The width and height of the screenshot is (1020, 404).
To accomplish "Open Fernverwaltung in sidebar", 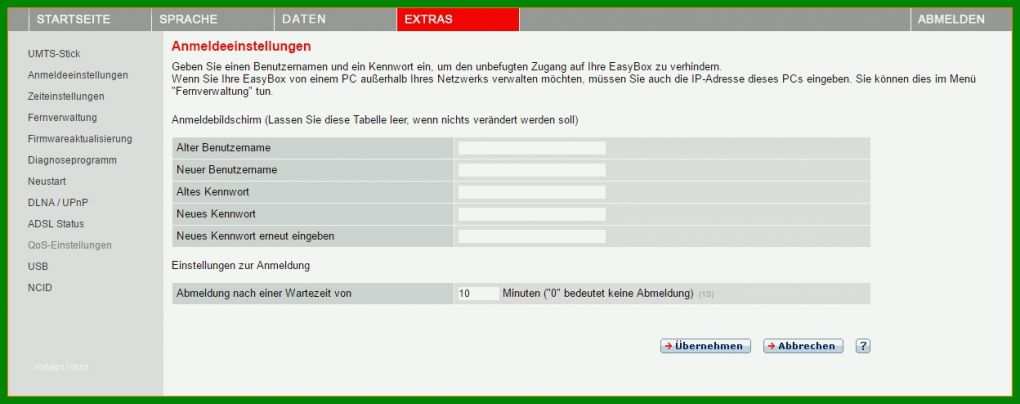I will [62, 118].
